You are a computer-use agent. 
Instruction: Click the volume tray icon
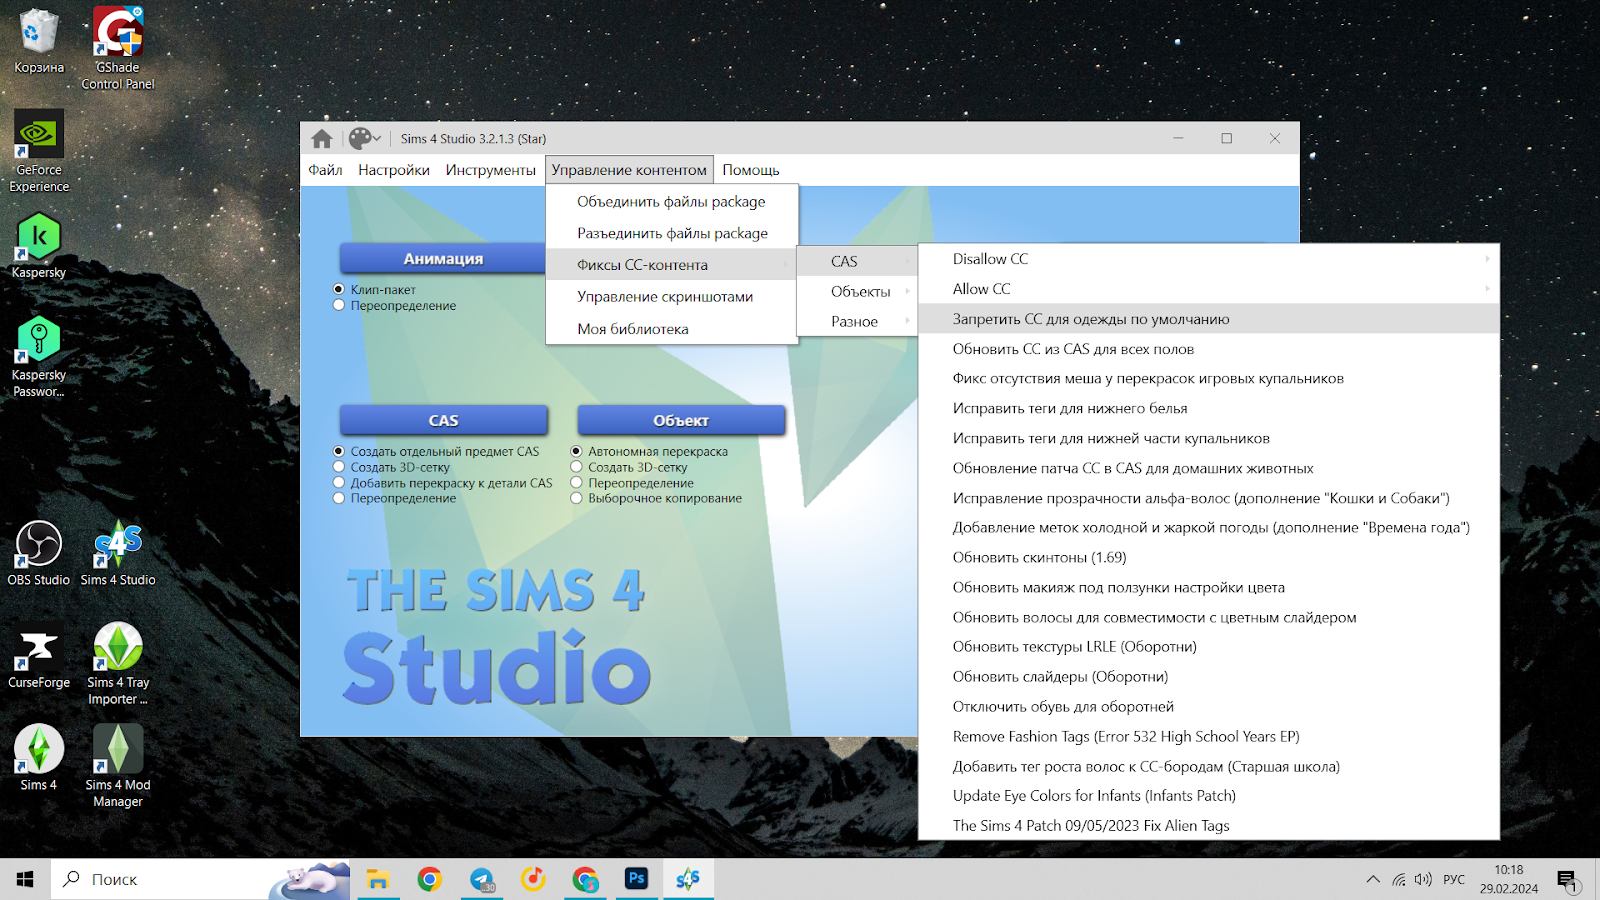pyautogui.click(x=1423, y=880)
